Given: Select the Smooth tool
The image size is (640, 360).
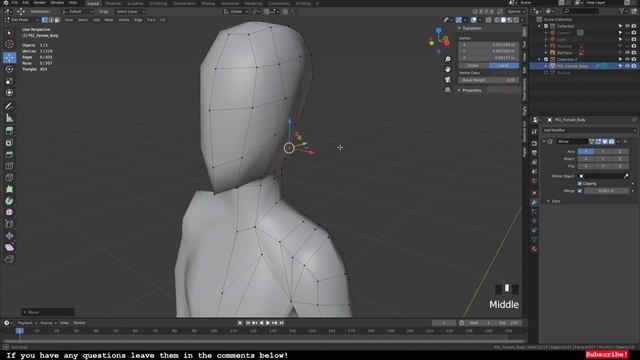Looking at the screenshot, I should coord(9,212).
